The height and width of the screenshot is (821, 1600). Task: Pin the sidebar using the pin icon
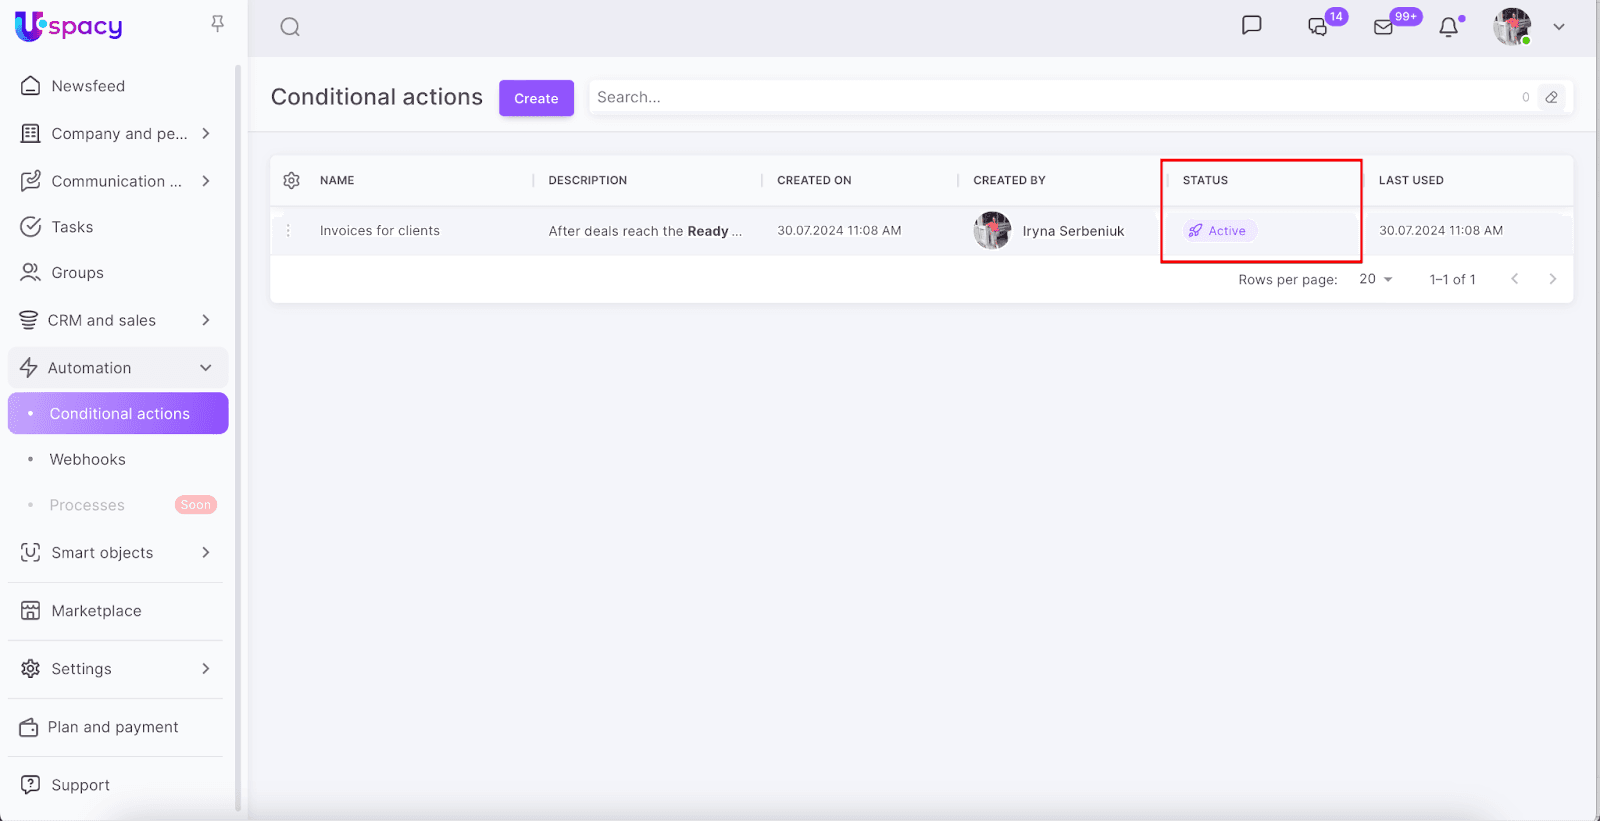point(217,23)
